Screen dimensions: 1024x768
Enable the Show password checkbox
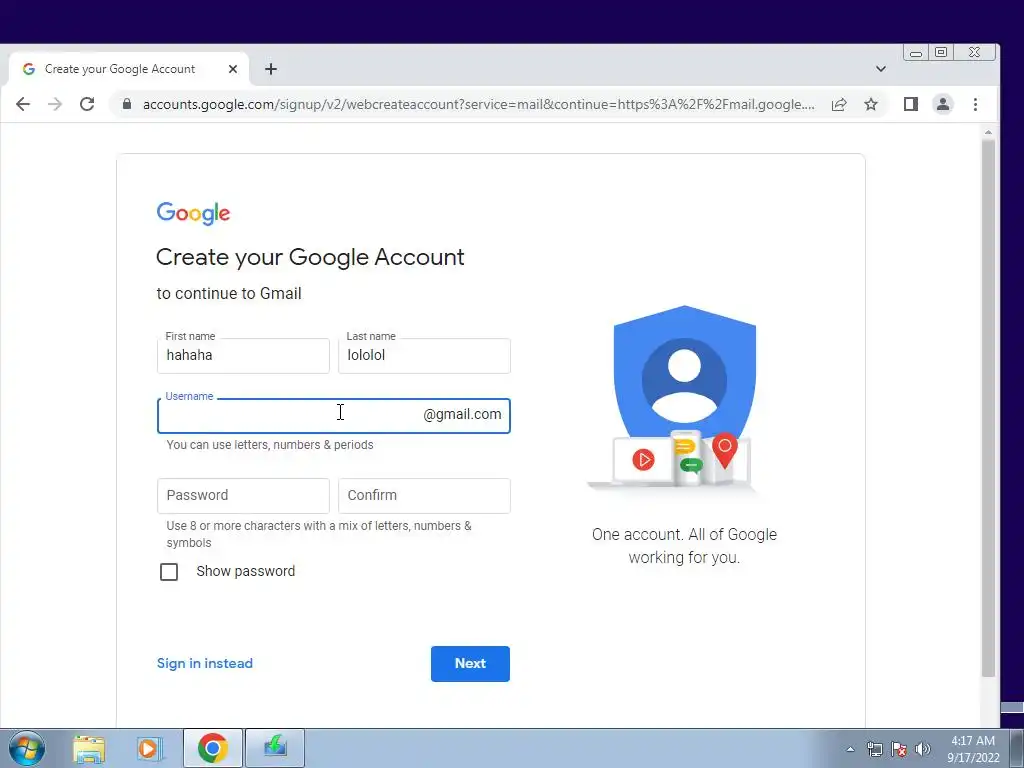(x=169, y=572)
